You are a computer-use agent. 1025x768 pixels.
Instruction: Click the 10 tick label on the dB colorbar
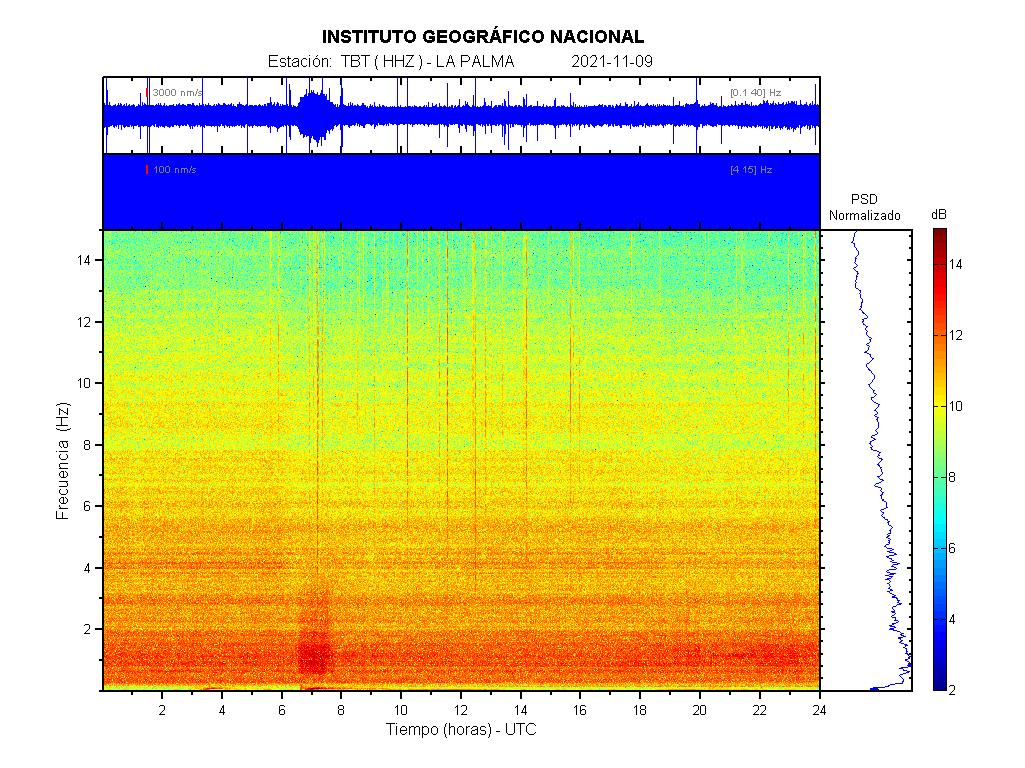click(958, 406)
